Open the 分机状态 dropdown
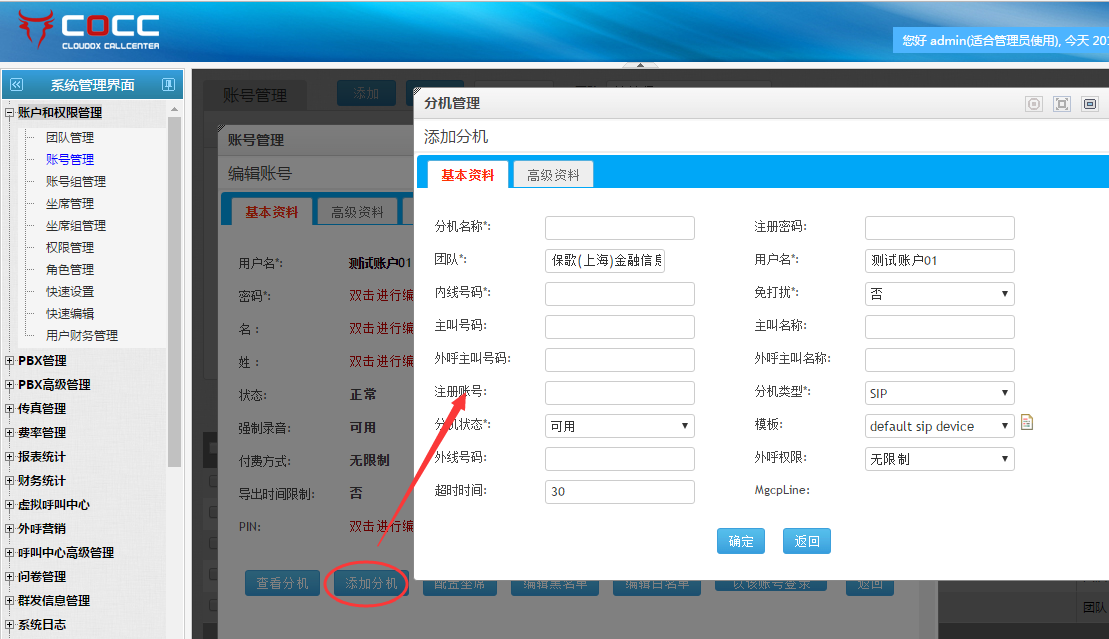 [x=619, y=426]
